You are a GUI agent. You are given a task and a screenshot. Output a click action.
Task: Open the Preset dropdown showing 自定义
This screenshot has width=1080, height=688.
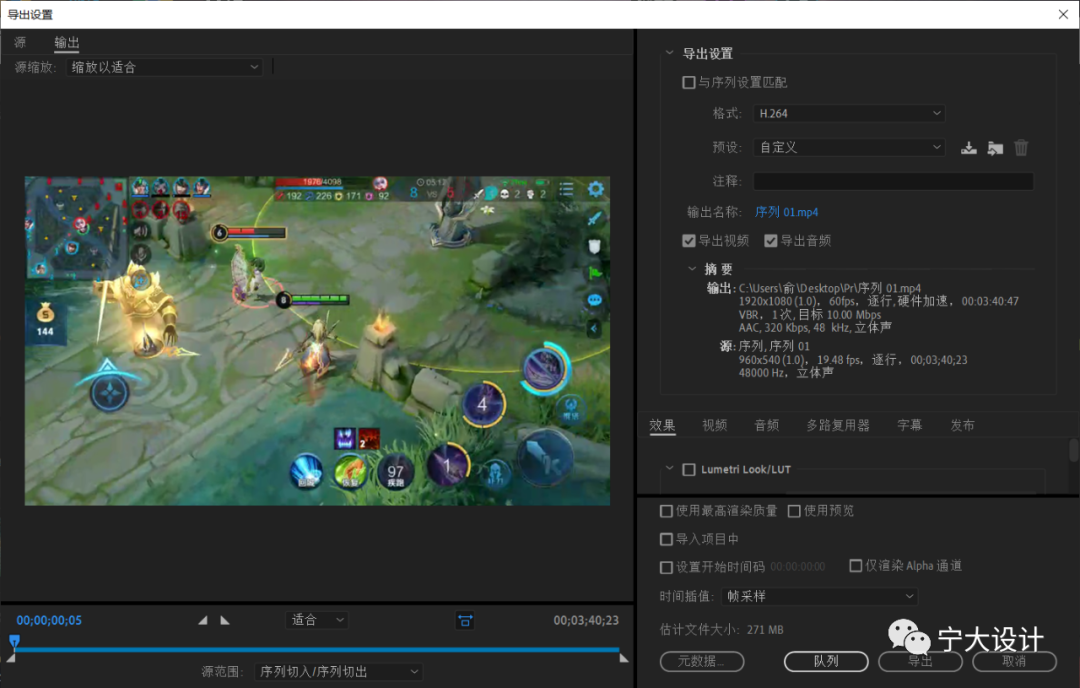[849, 147]
